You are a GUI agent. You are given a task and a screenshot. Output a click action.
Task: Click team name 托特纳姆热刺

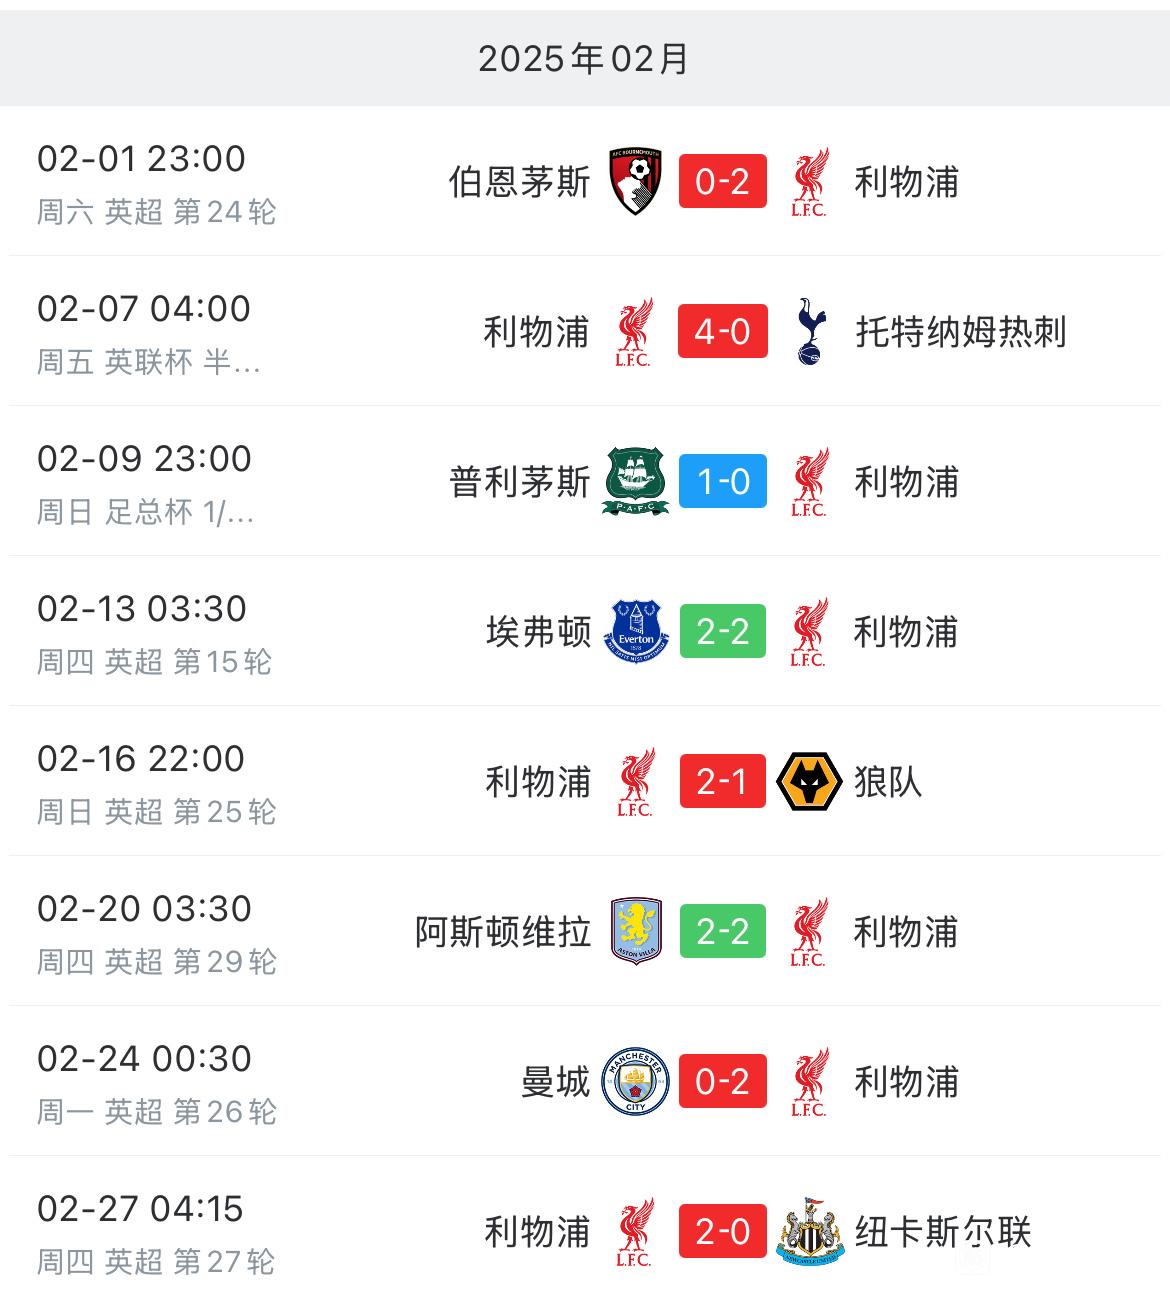(961, 331)
